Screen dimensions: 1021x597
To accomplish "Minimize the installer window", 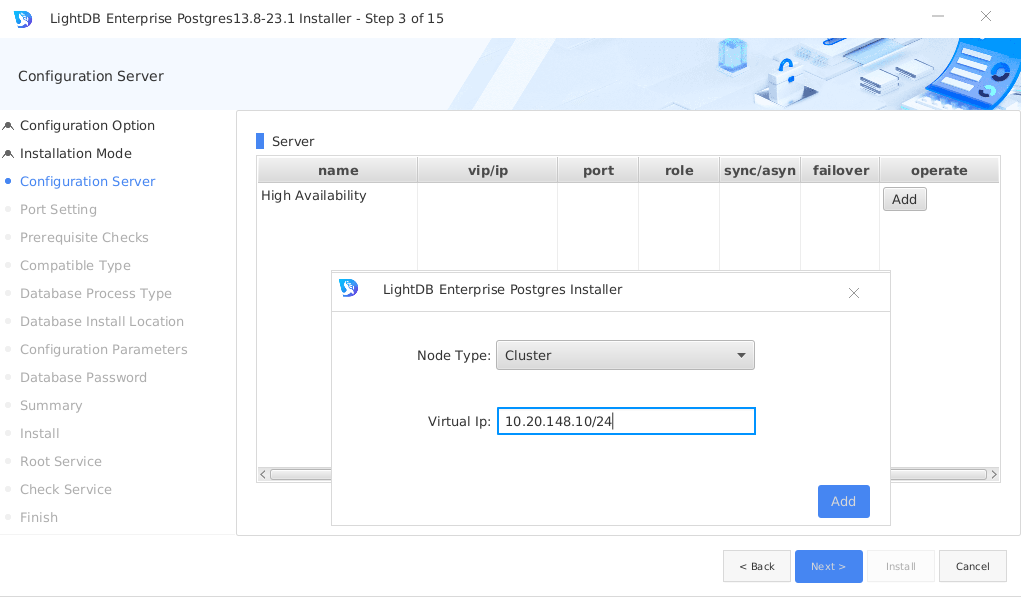I will [938, 16].
